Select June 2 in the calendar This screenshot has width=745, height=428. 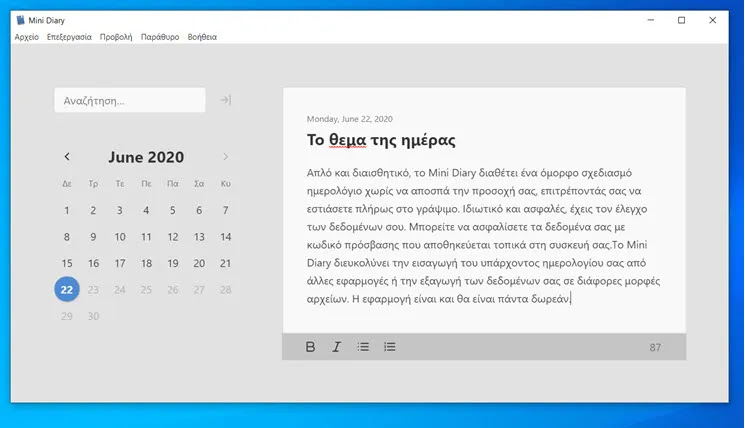coord(93,210)
